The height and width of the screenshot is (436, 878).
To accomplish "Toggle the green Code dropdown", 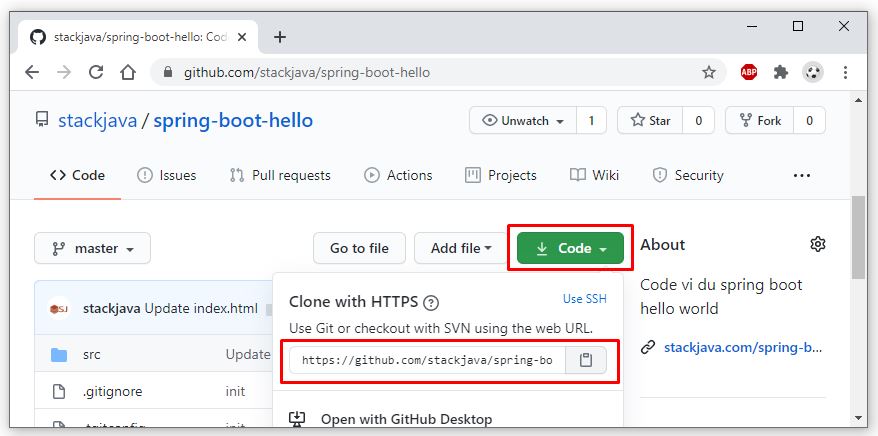I will tap(570, 248).
